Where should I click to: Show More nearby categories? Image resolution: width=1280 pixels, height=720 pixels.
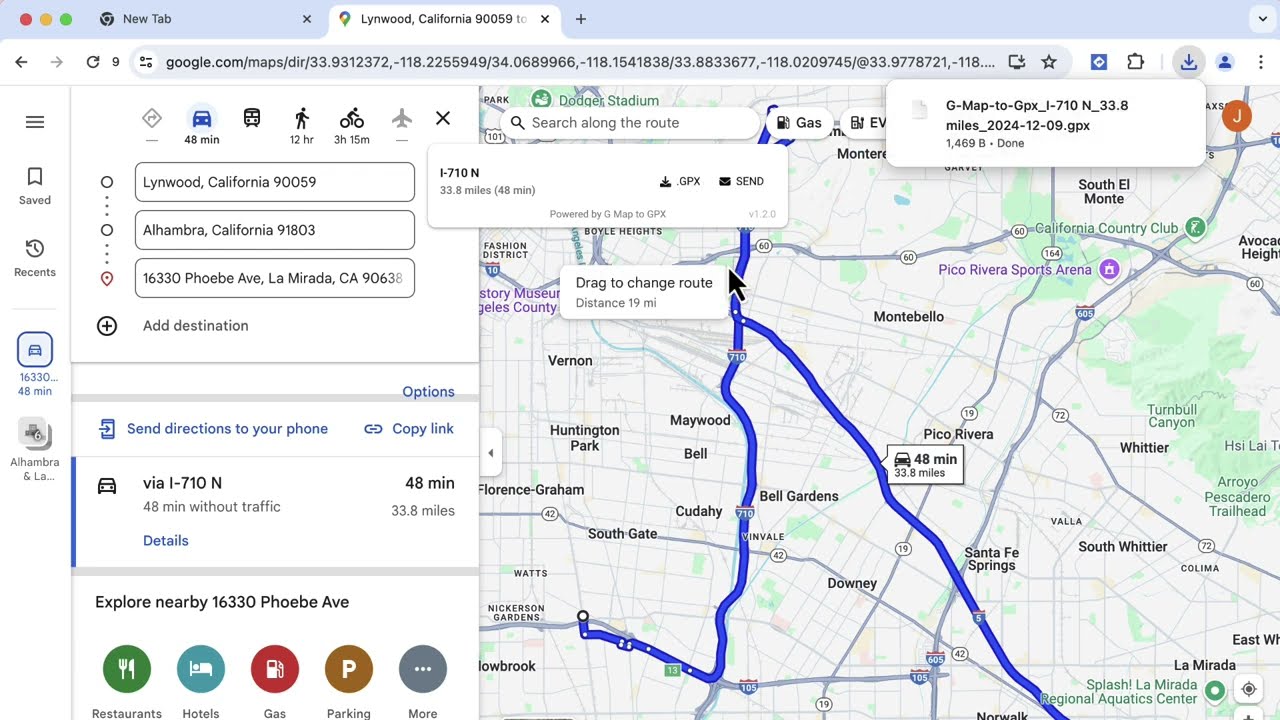coord(423,682)
